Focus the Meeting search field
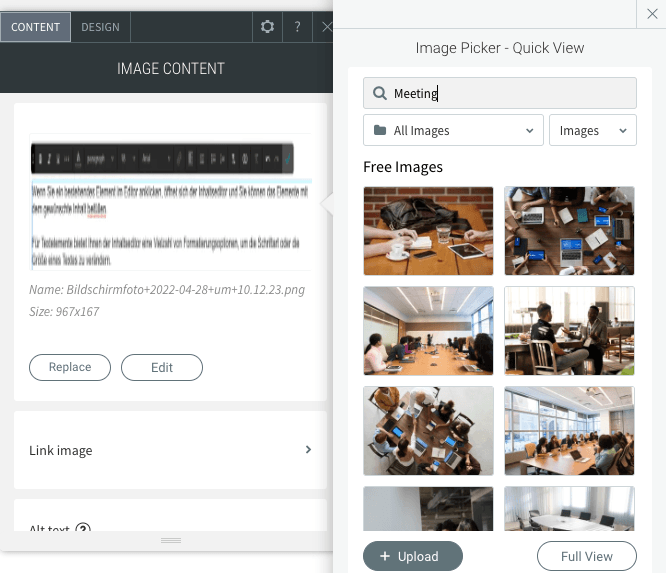Viewport: 666px width, 573px height. coord(500,93)
